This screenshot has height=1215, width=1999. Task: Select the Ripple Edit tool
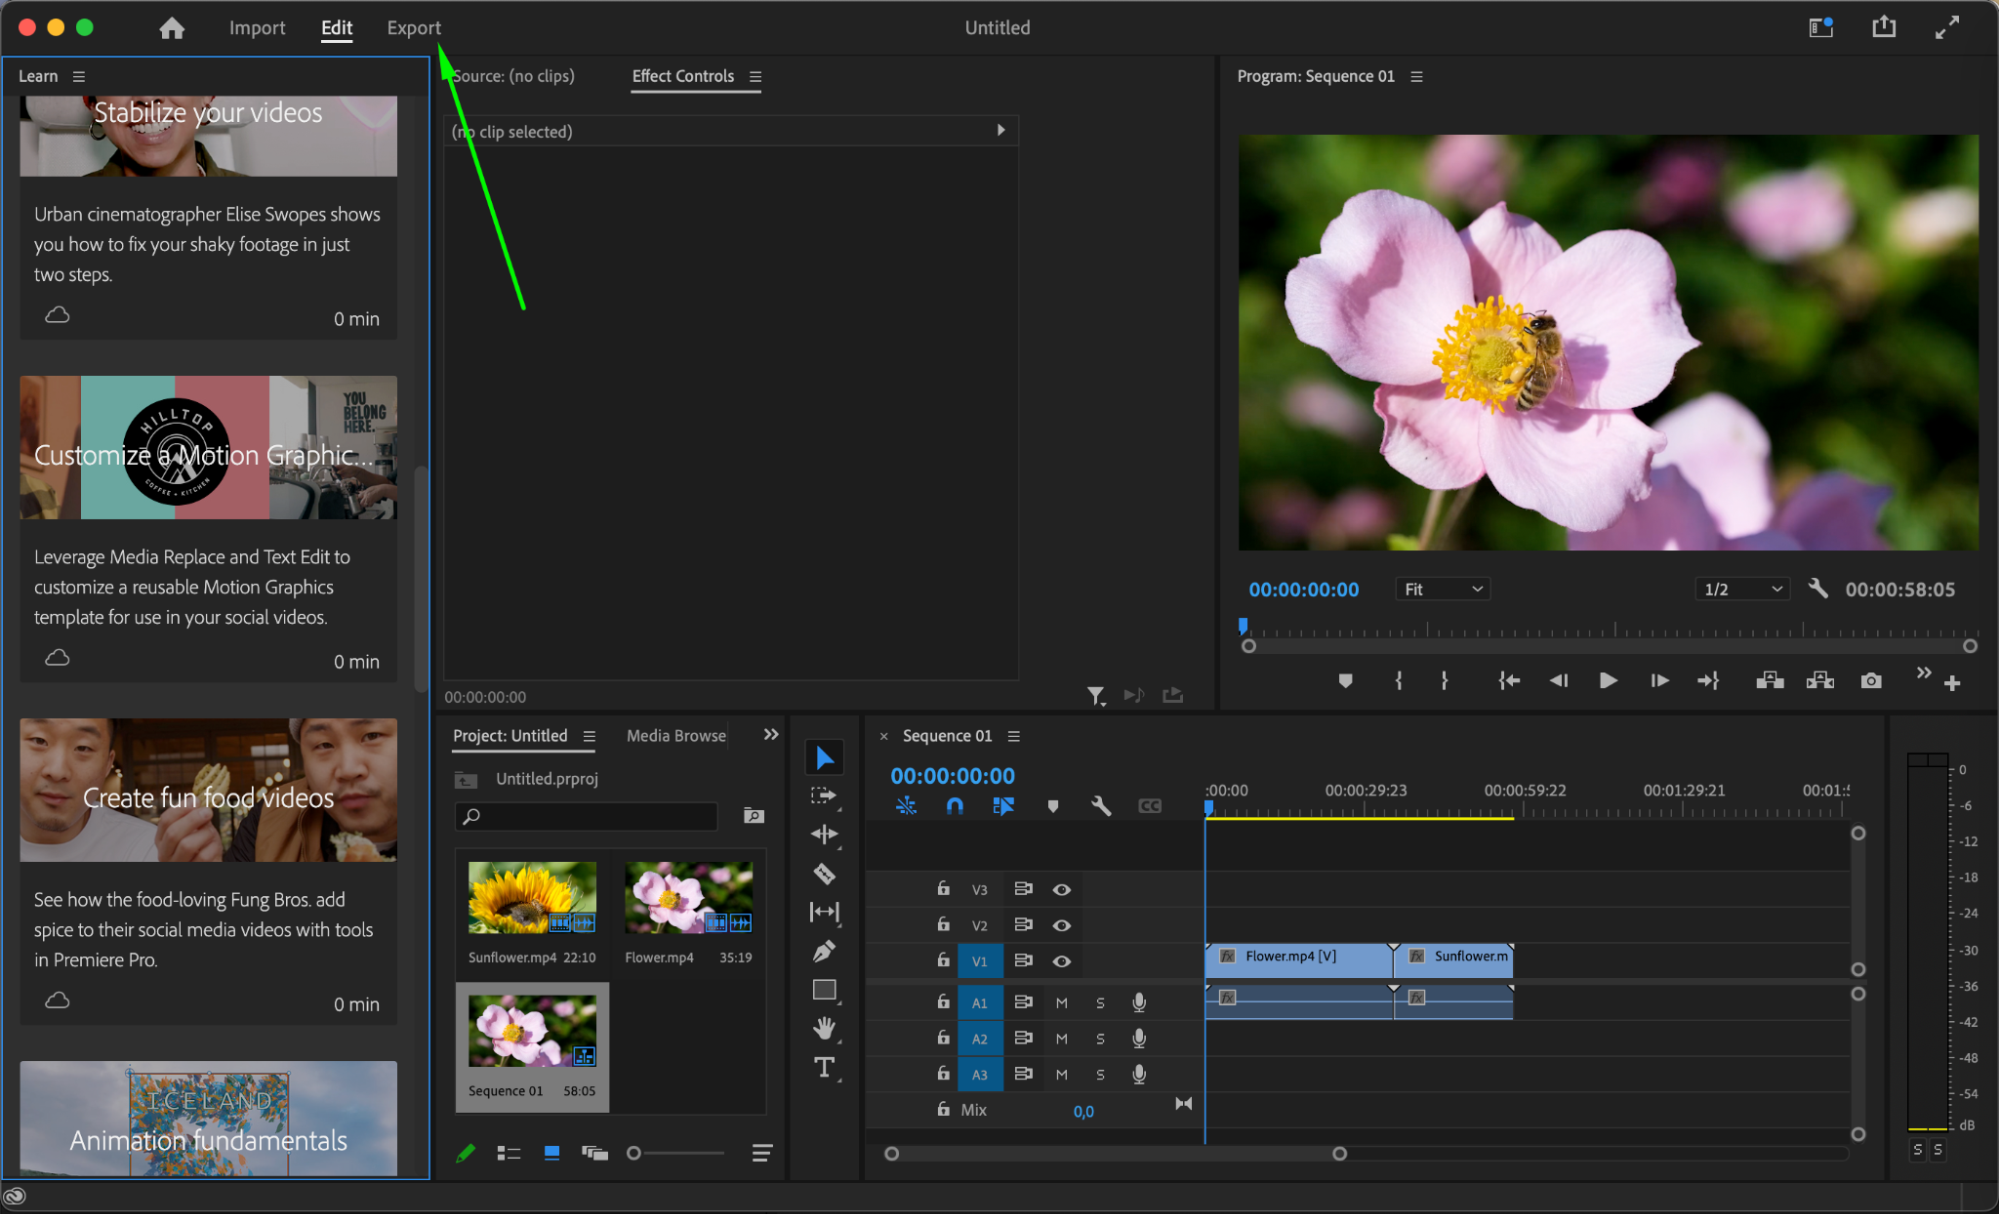click(824, 834)
